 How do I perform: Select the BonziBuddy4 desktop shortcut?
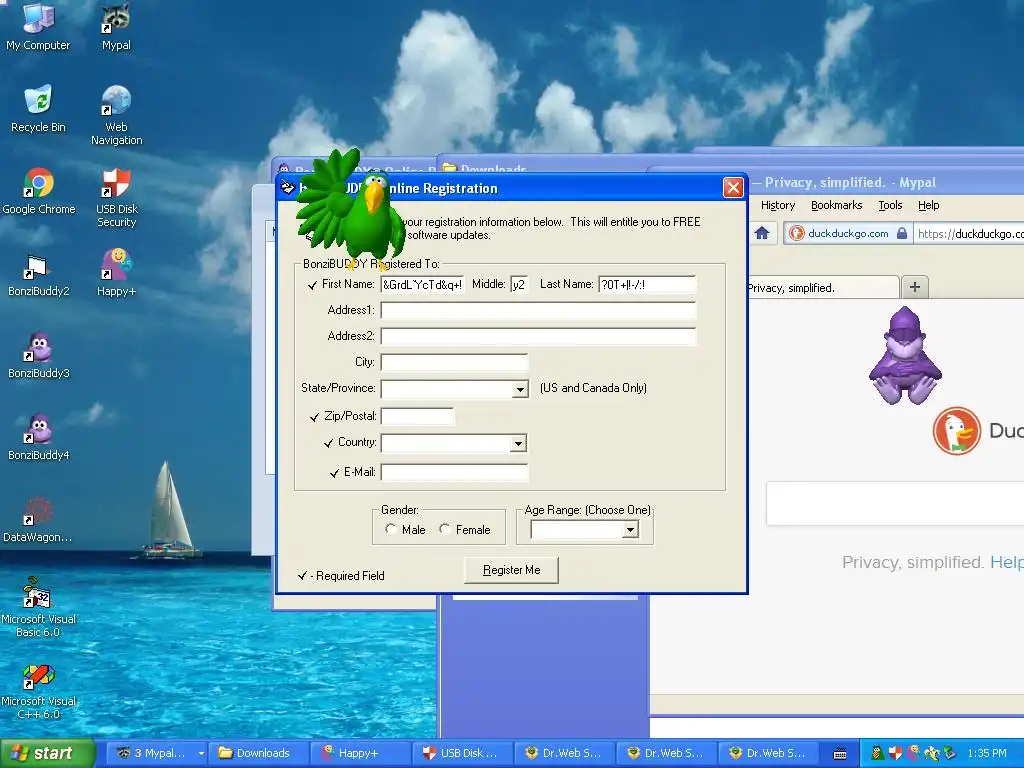(x=39, y=438)
